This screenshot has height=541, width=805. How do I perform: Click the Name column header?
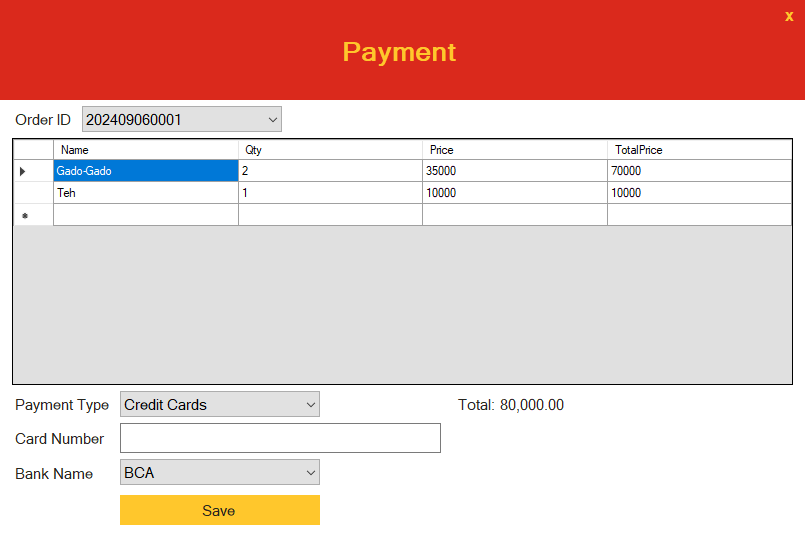[146, 150]
